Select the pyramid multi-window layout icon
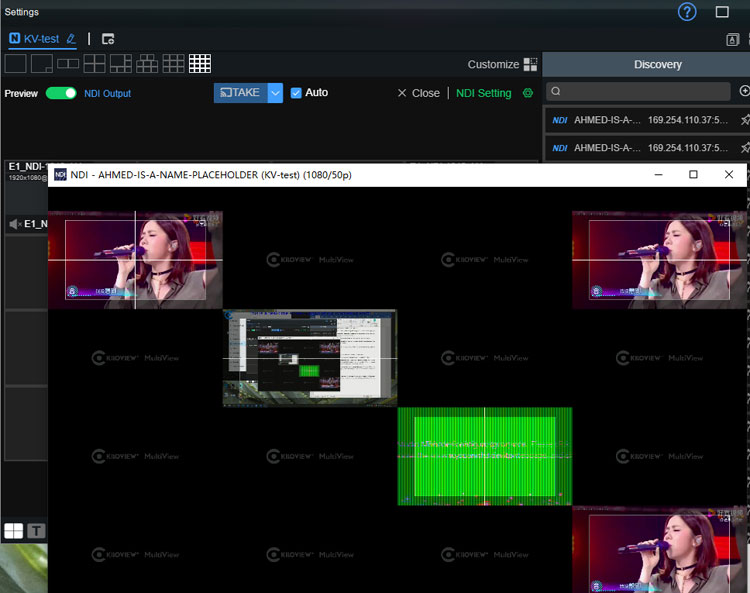The image size is (750, 593). 147,64
